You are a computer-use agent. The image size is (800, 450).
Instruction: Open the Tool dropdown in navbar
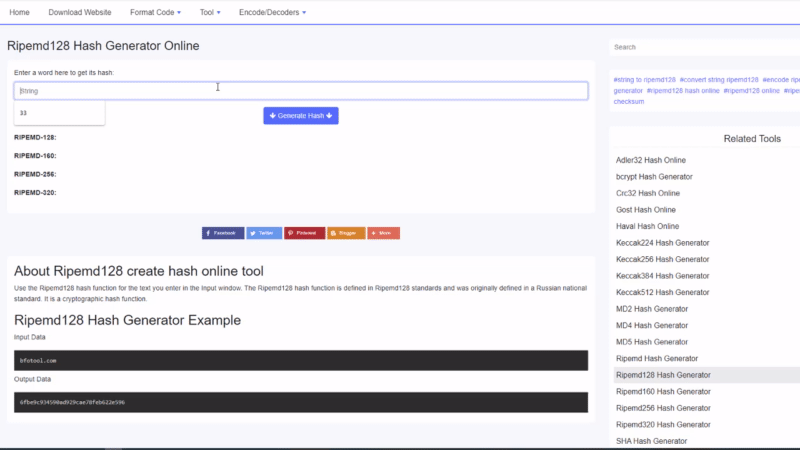point(210,12)
